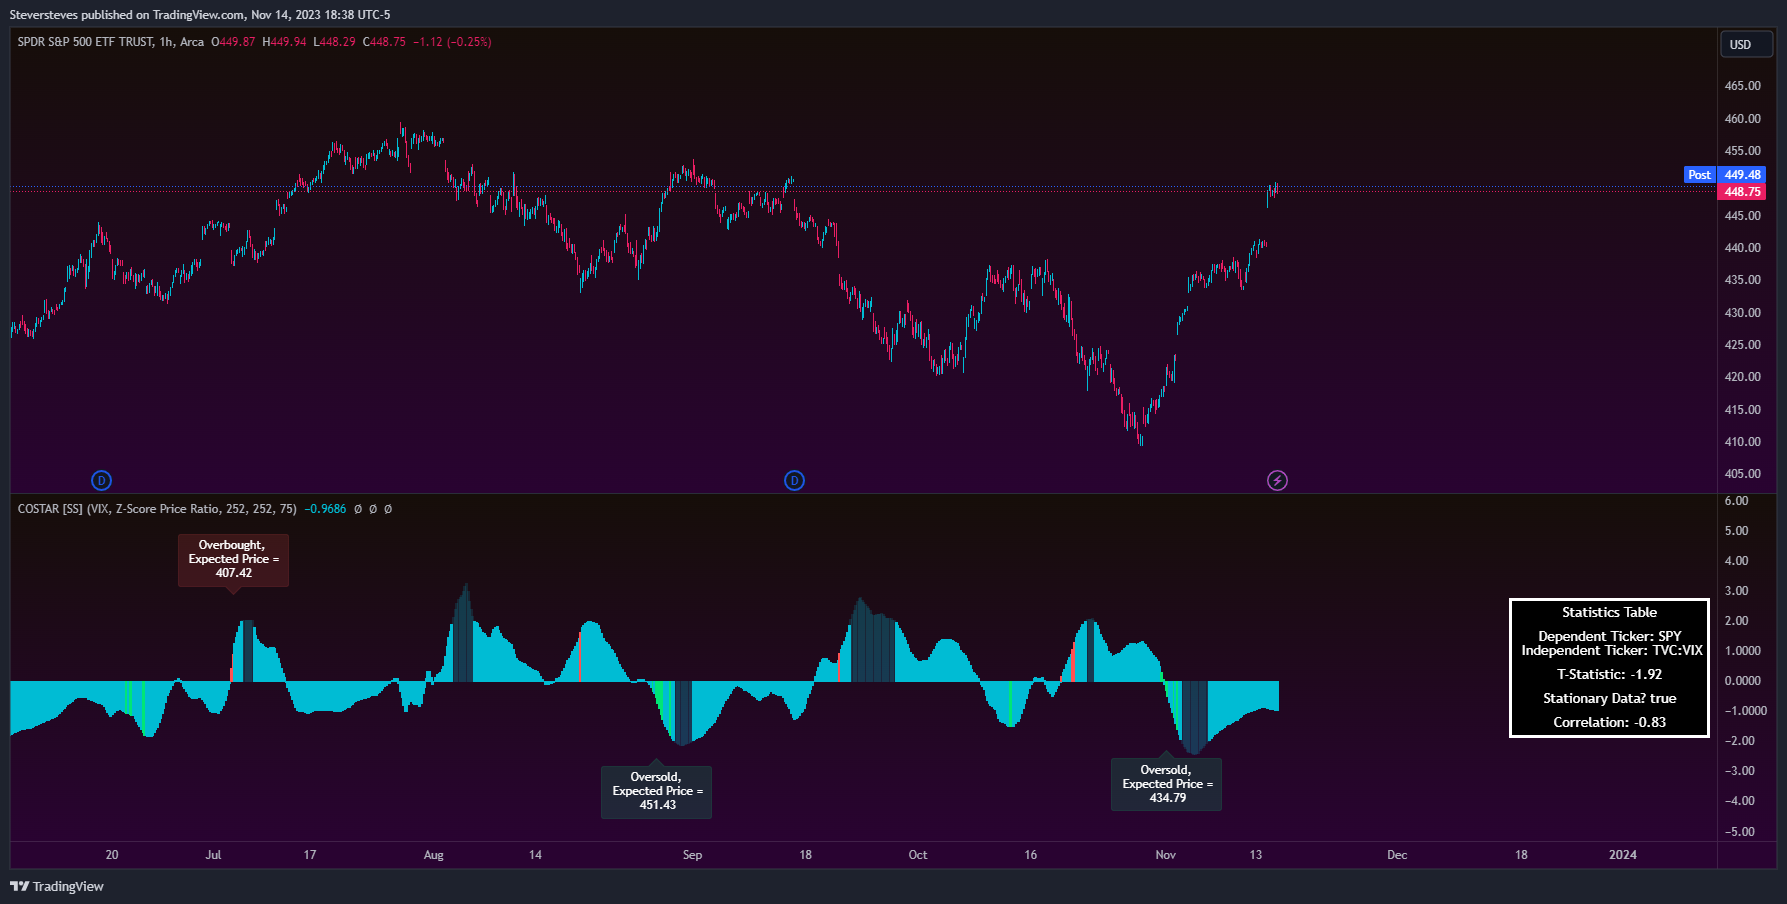Viewport: 1787px width, 904px height.
Task: Click the 0.0000 indicator axis label
Action: (x=1742, y=681)
